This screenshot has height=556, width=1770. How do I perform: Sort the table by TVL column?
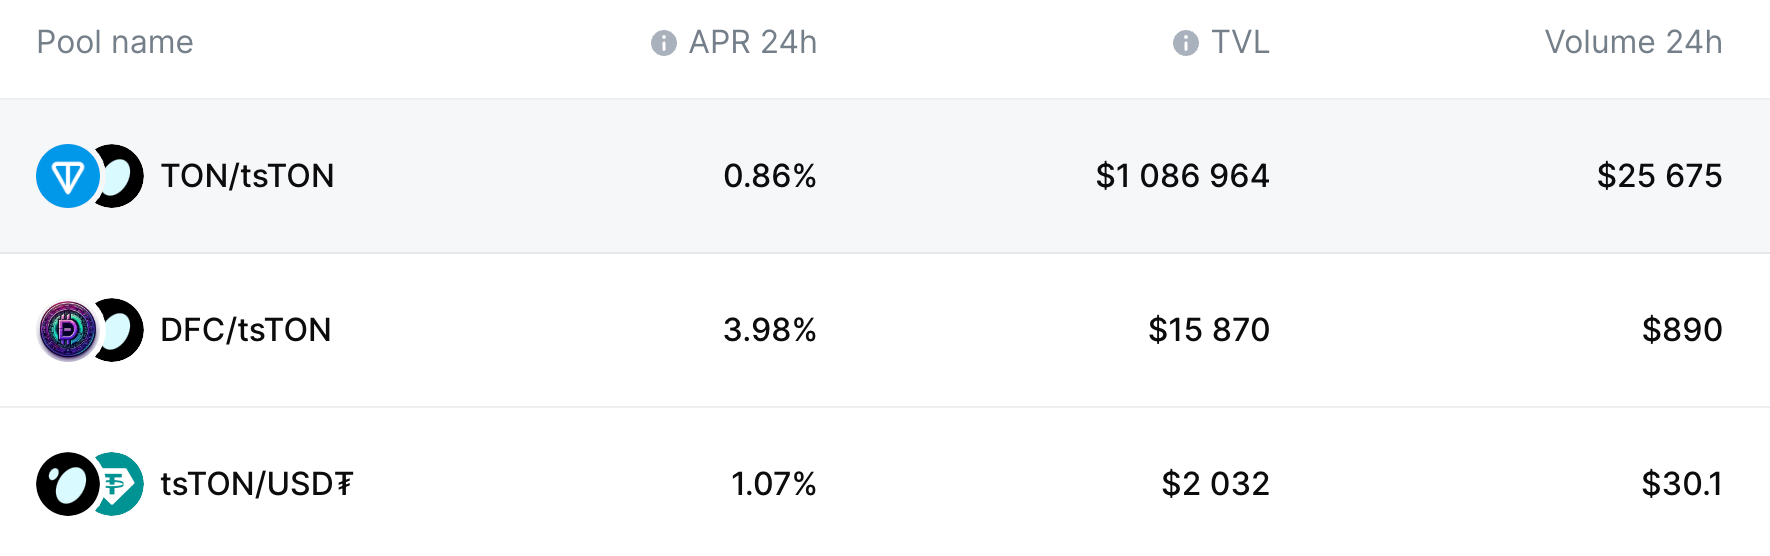pos(1240,42)
